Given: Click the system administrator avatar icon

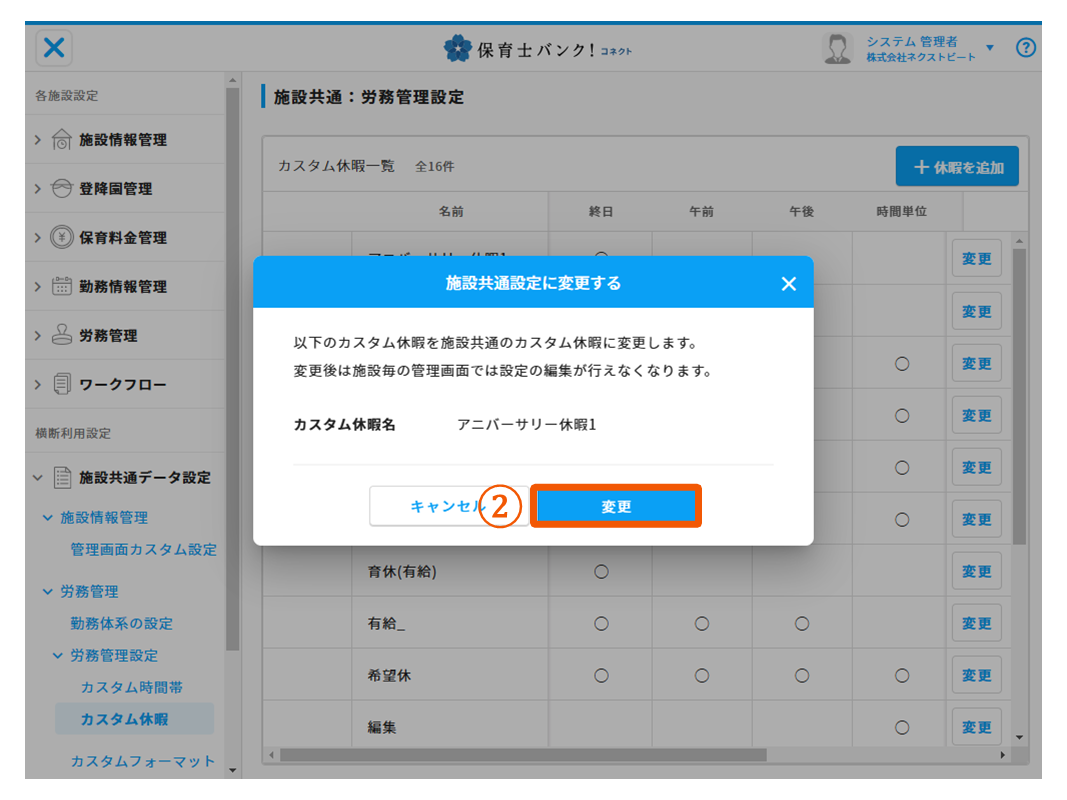Looking at the screenshot, I should pos(836,48).
